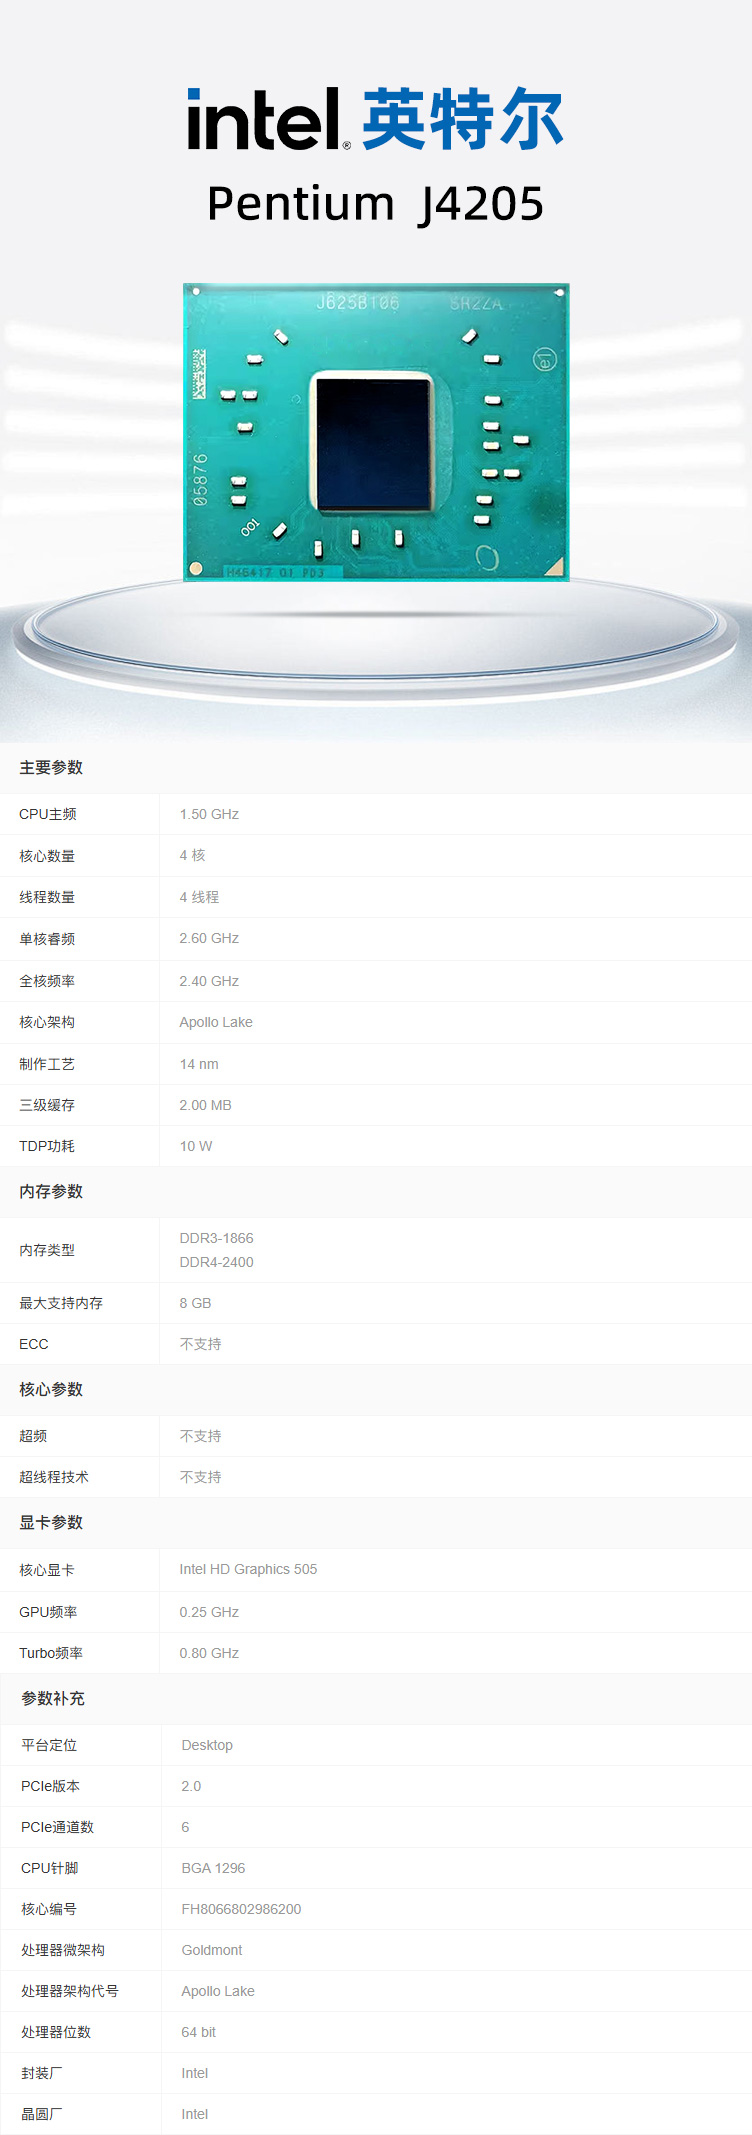
Task: Click the 核心数量 label
Action: tap(47, 856)
